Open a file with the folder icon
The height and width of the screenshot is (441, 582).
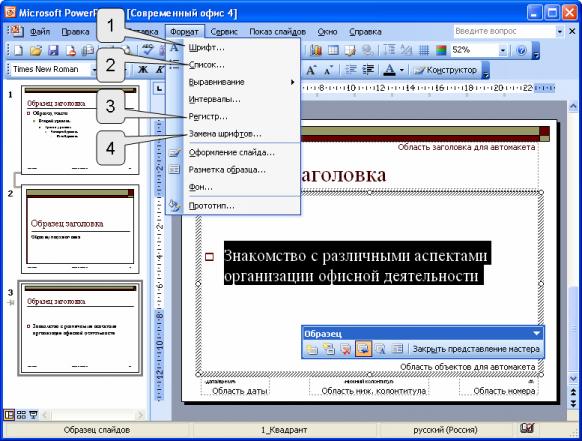click(36, 50)
